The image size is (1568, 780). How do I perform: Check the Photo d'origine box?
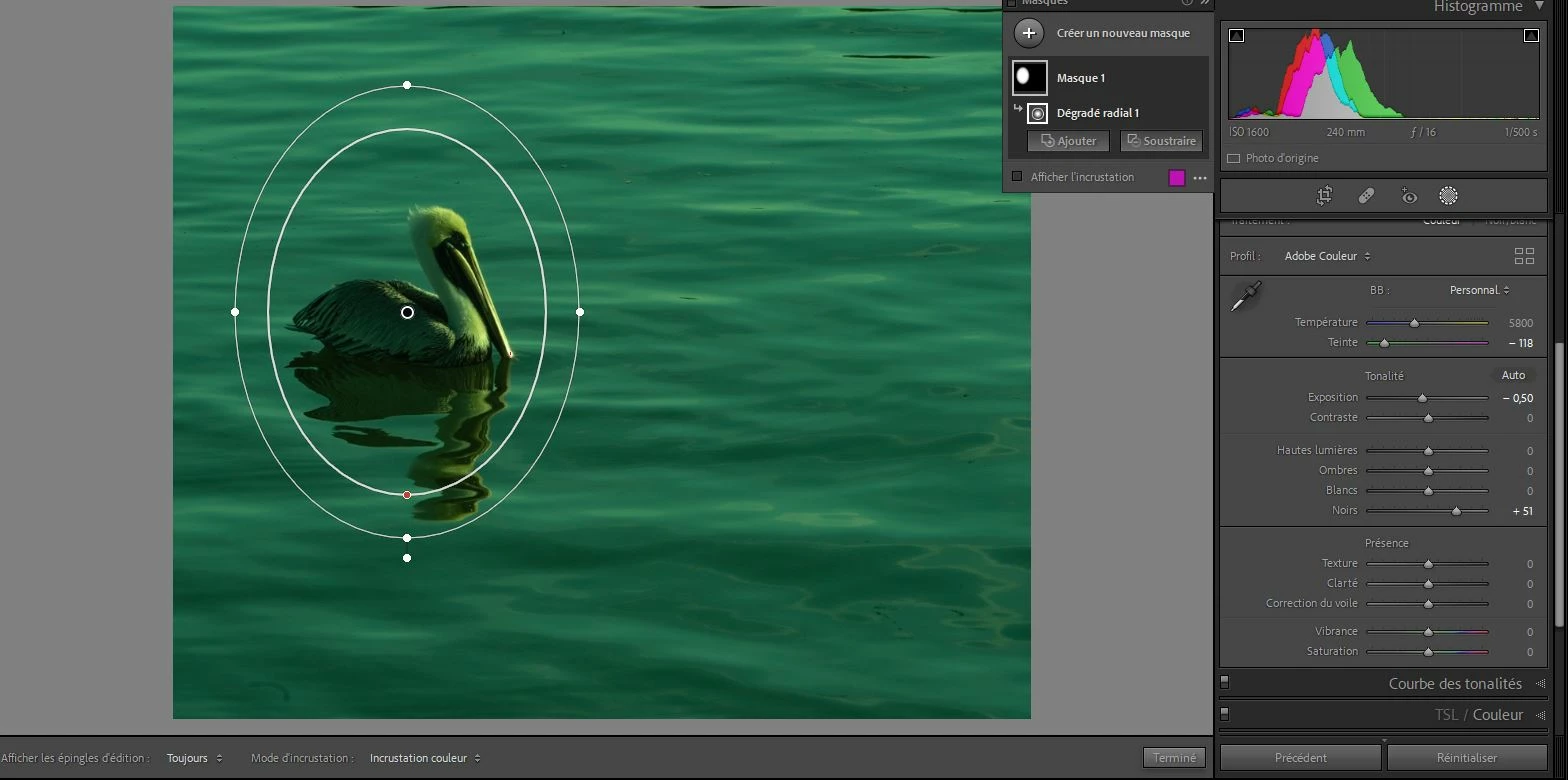pos(1233,158)
